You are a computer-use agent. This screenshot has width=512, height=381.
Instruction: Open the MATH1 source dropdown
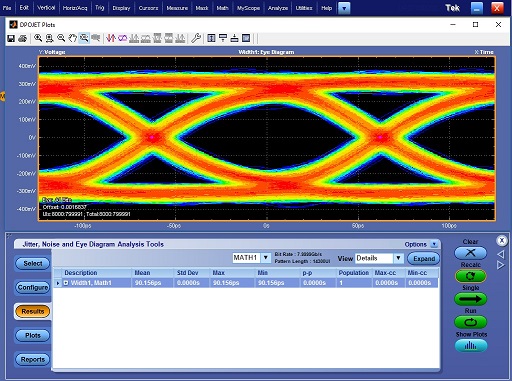[266, 258]
